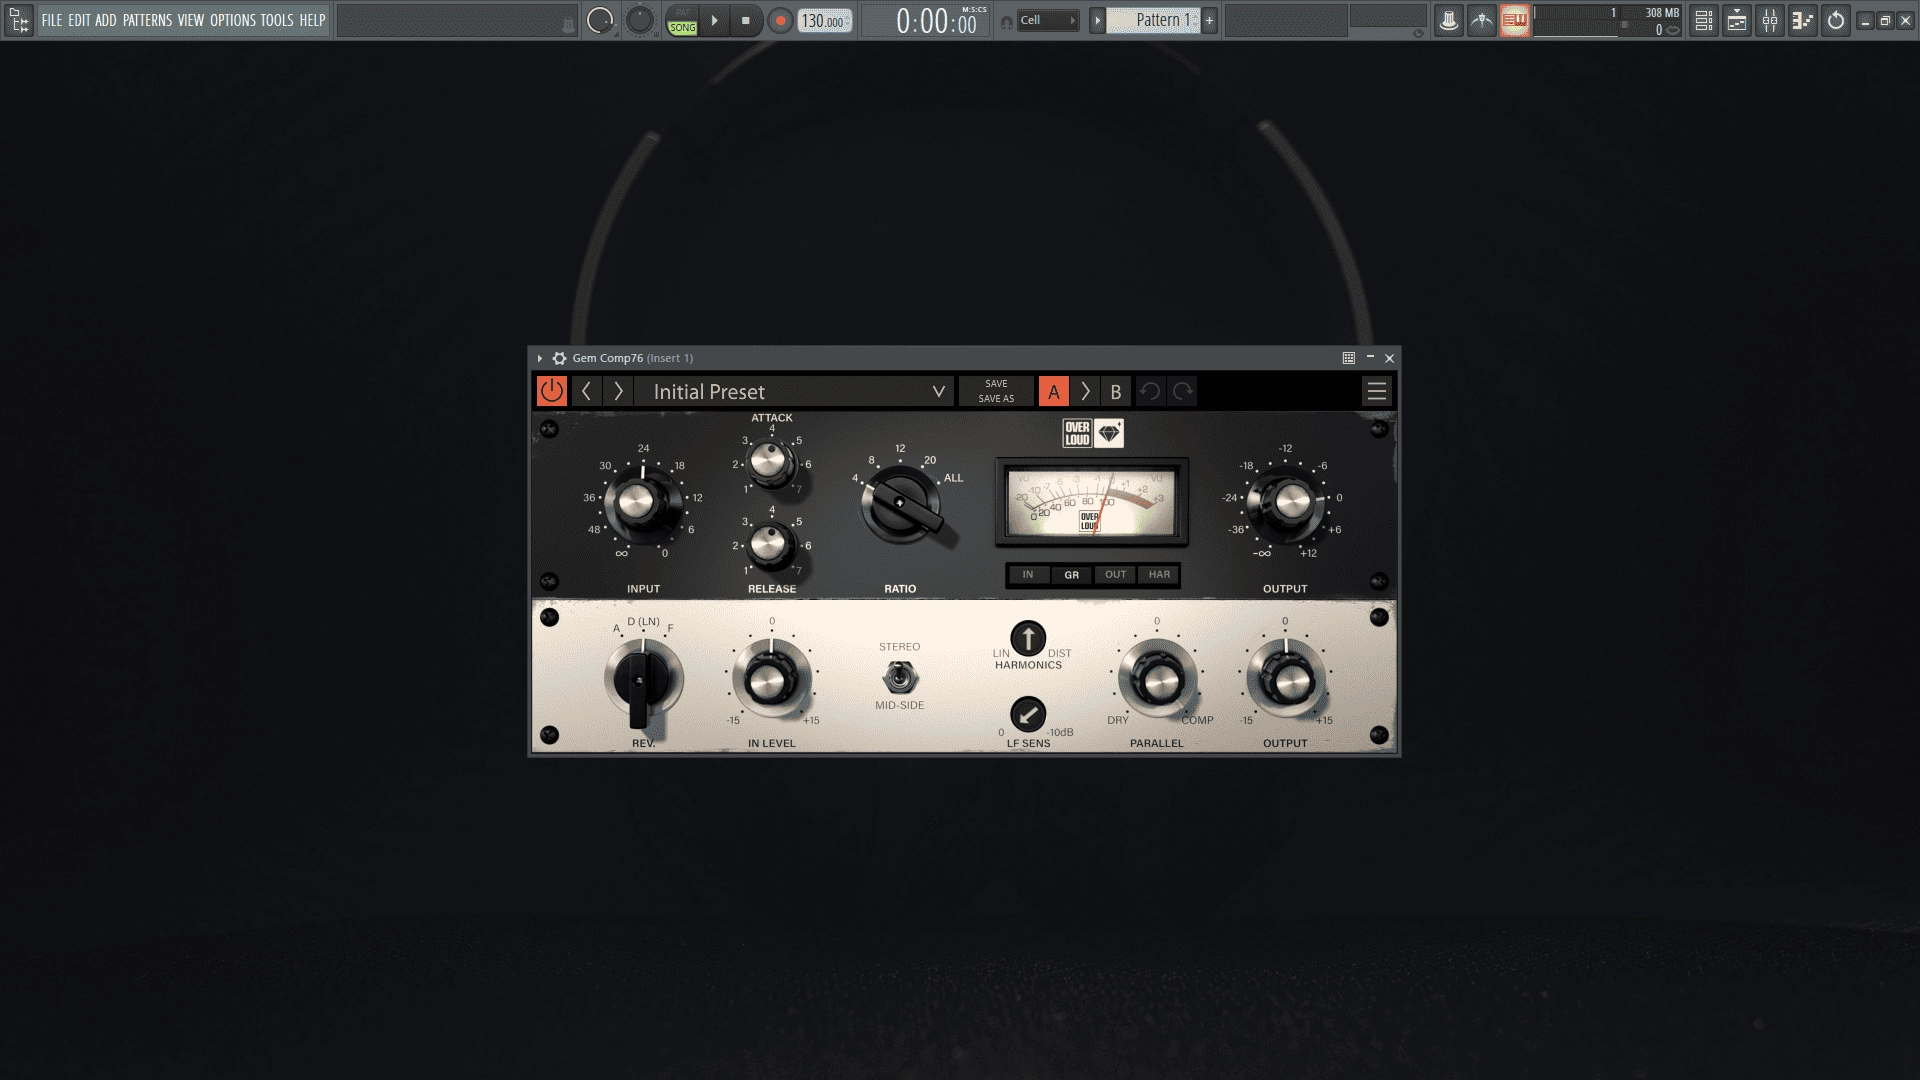Click the master pitch knob in toolbar

[639, 20]
